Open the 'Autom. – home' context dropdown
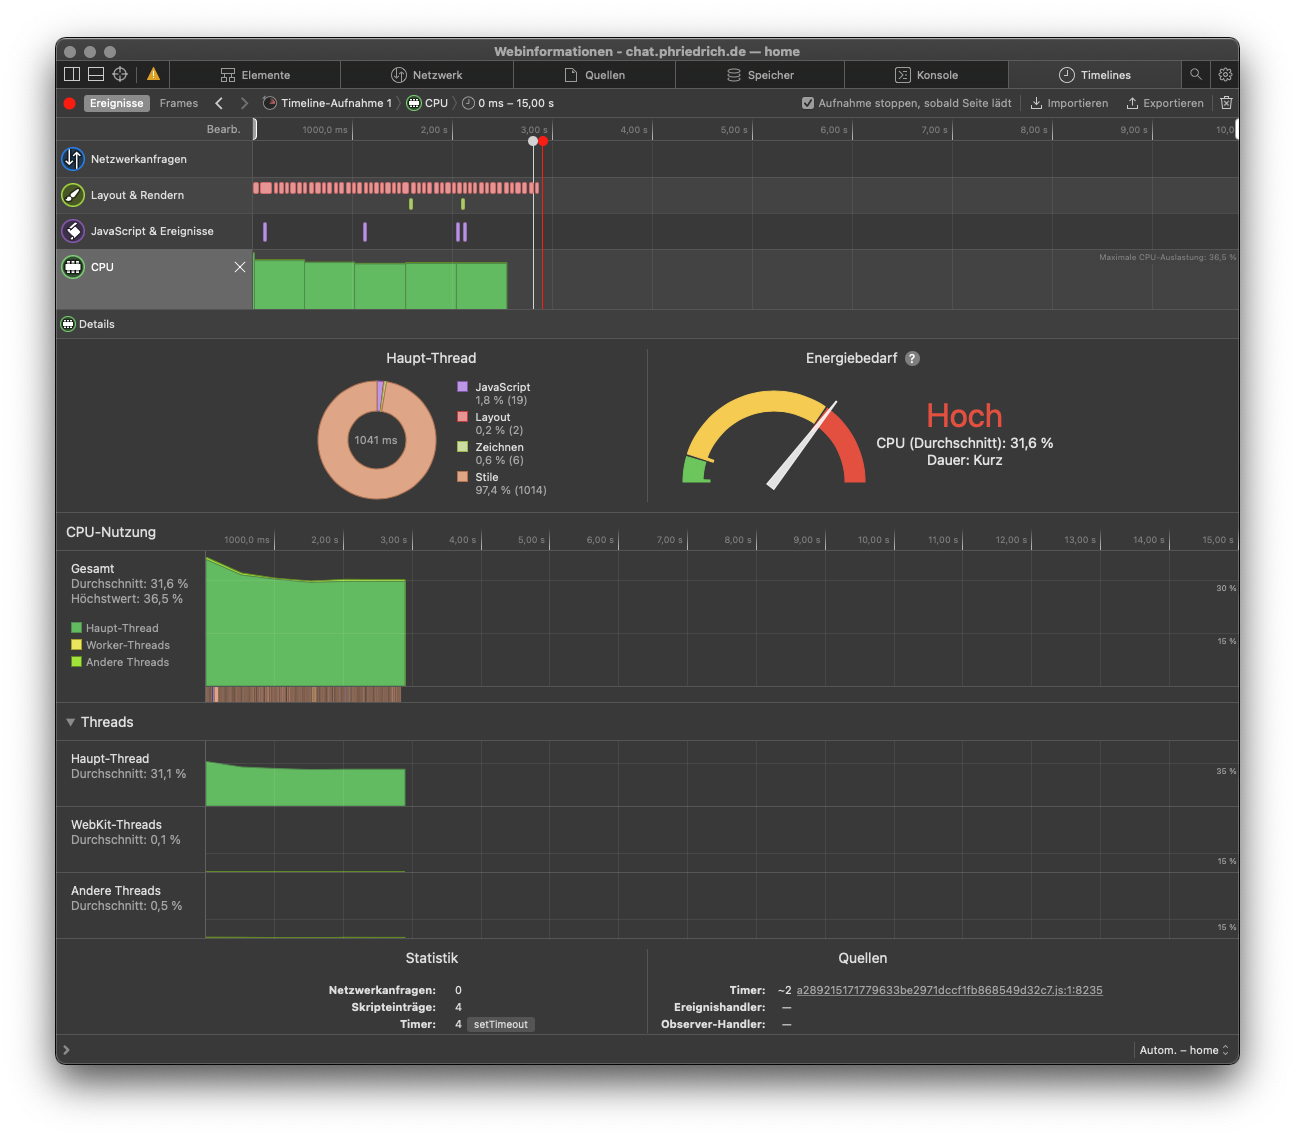1295x1138 pixels. (x=1184, y=1050)
